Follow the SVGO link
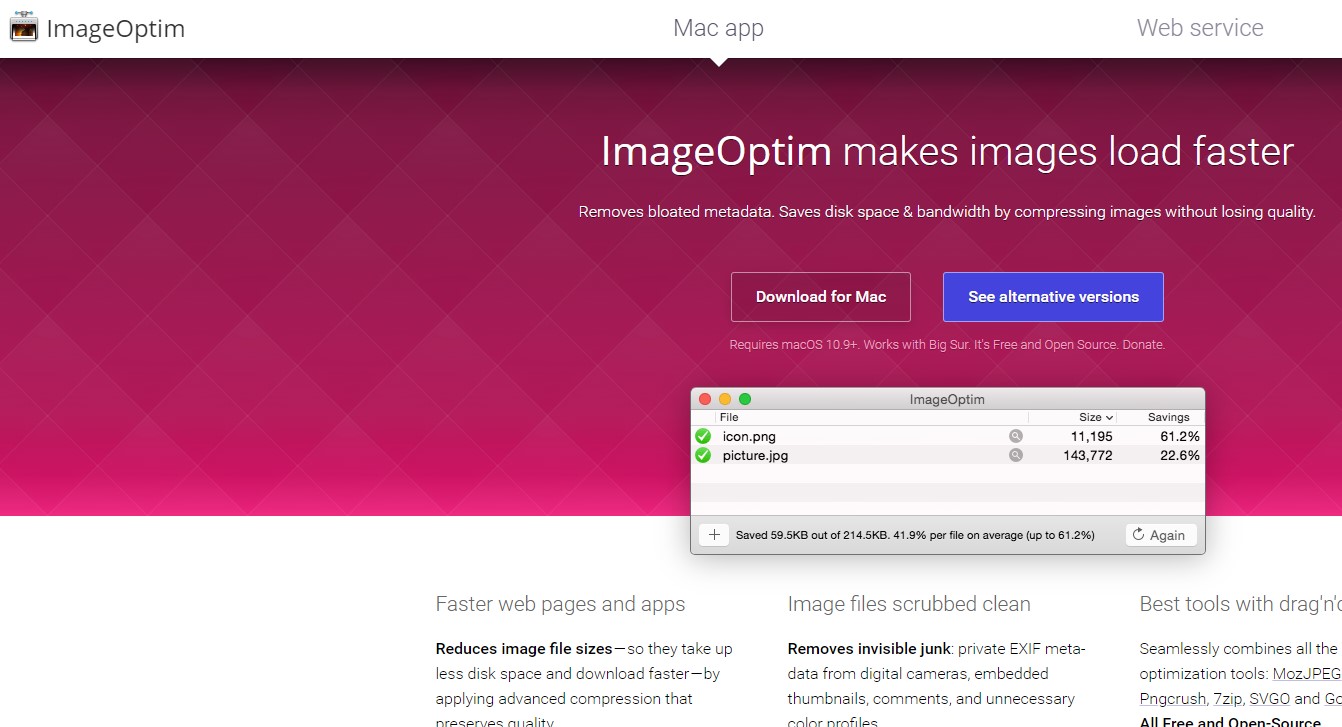Image resolution: width=1342 pixels, height=727 pixels. pos(1270,699)
